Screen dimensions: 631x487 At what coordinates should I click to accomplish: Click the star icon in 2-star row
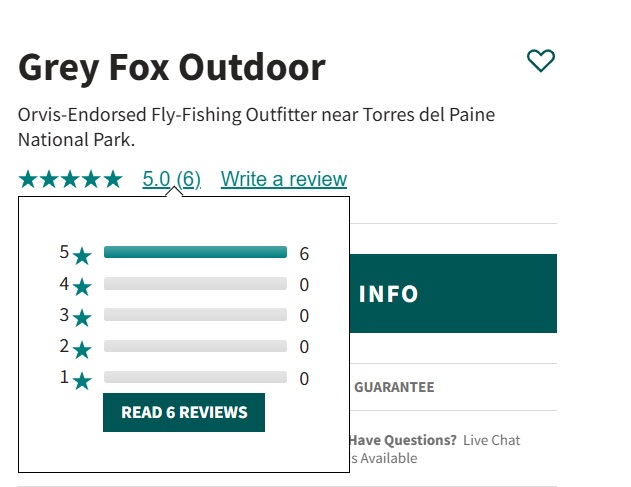(82, 349)
